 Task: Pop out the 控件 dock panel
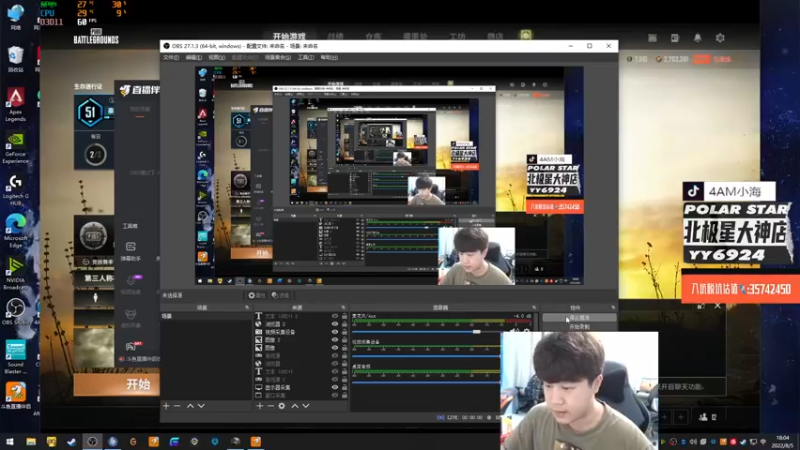(613, 308)
